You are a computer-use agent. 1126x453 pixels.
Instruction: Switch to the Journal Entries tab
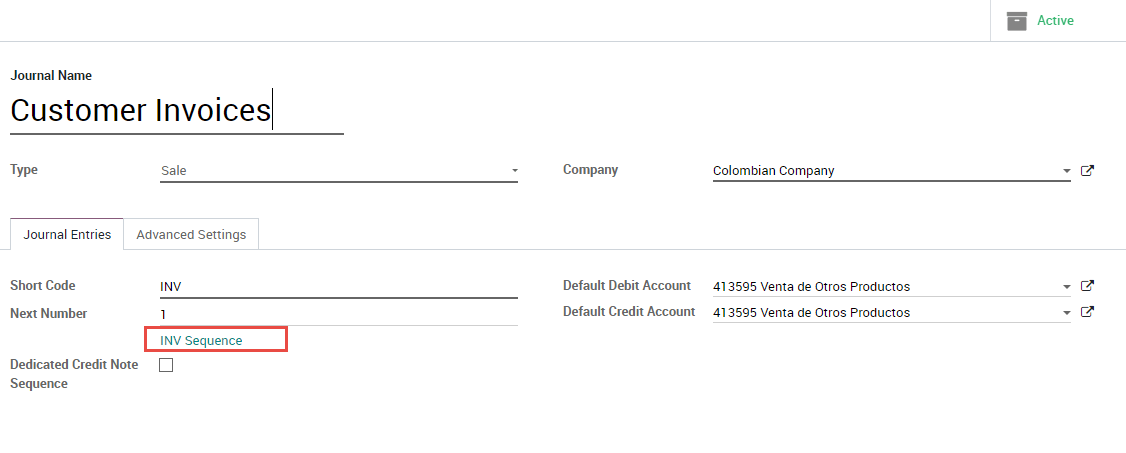pyautogui.click(x=67, y=235)
